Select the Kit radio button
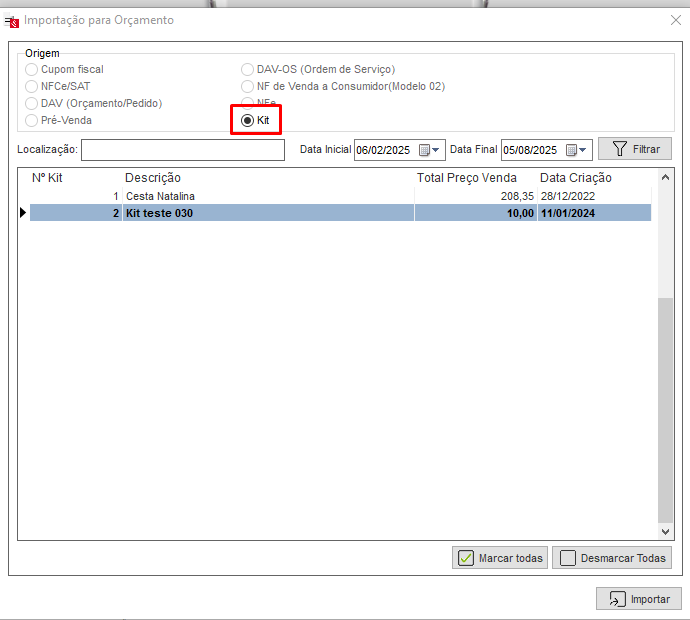Image resolution: width=690 pixels, height=620 pixels. click(x=247, y=120)
